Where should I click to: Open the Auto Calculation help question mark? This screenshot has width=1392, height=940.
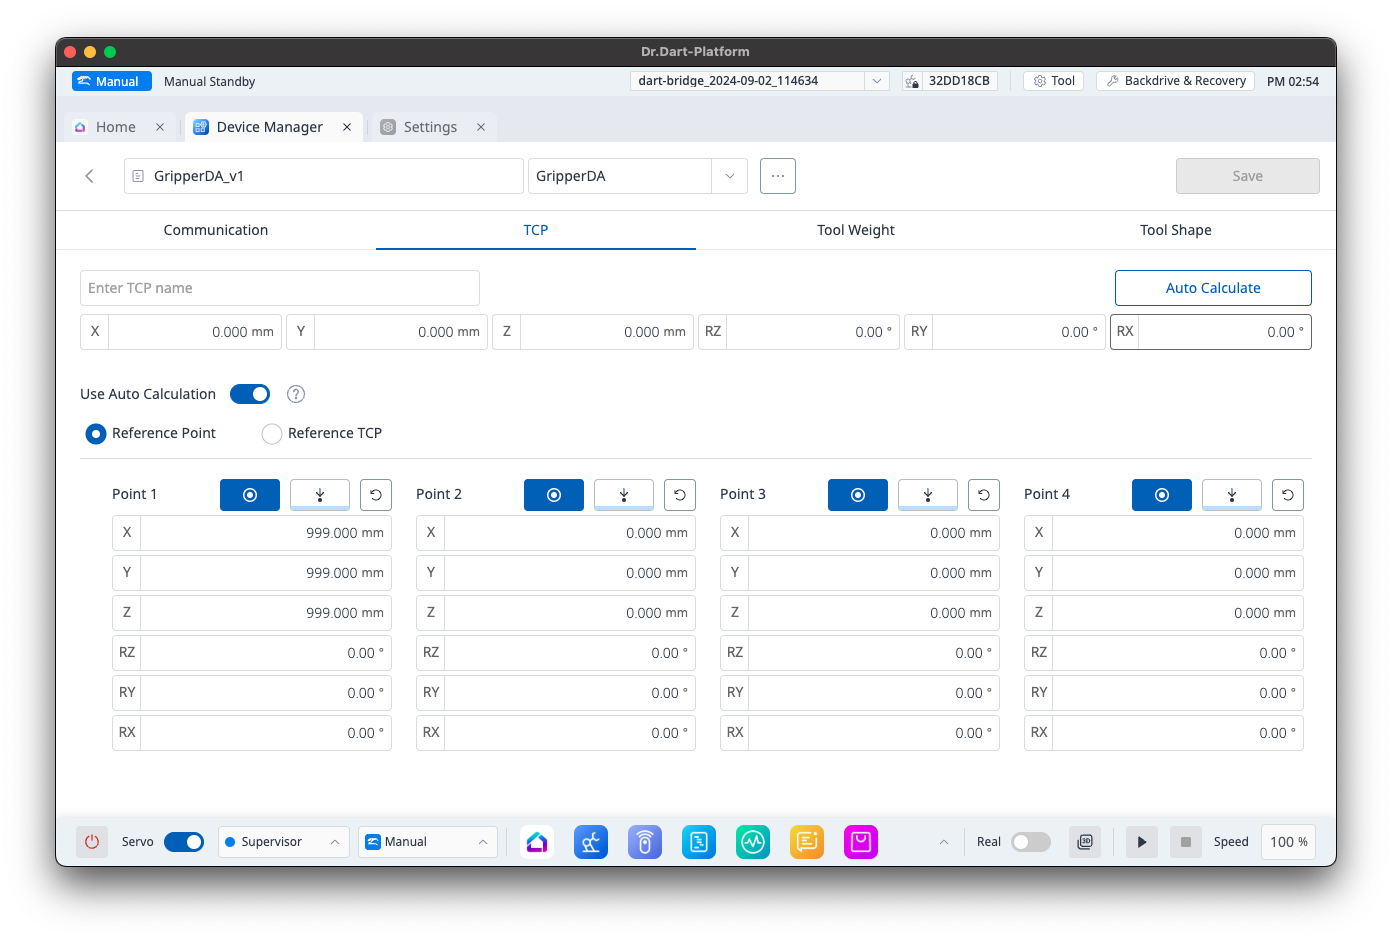click(296, 394)
